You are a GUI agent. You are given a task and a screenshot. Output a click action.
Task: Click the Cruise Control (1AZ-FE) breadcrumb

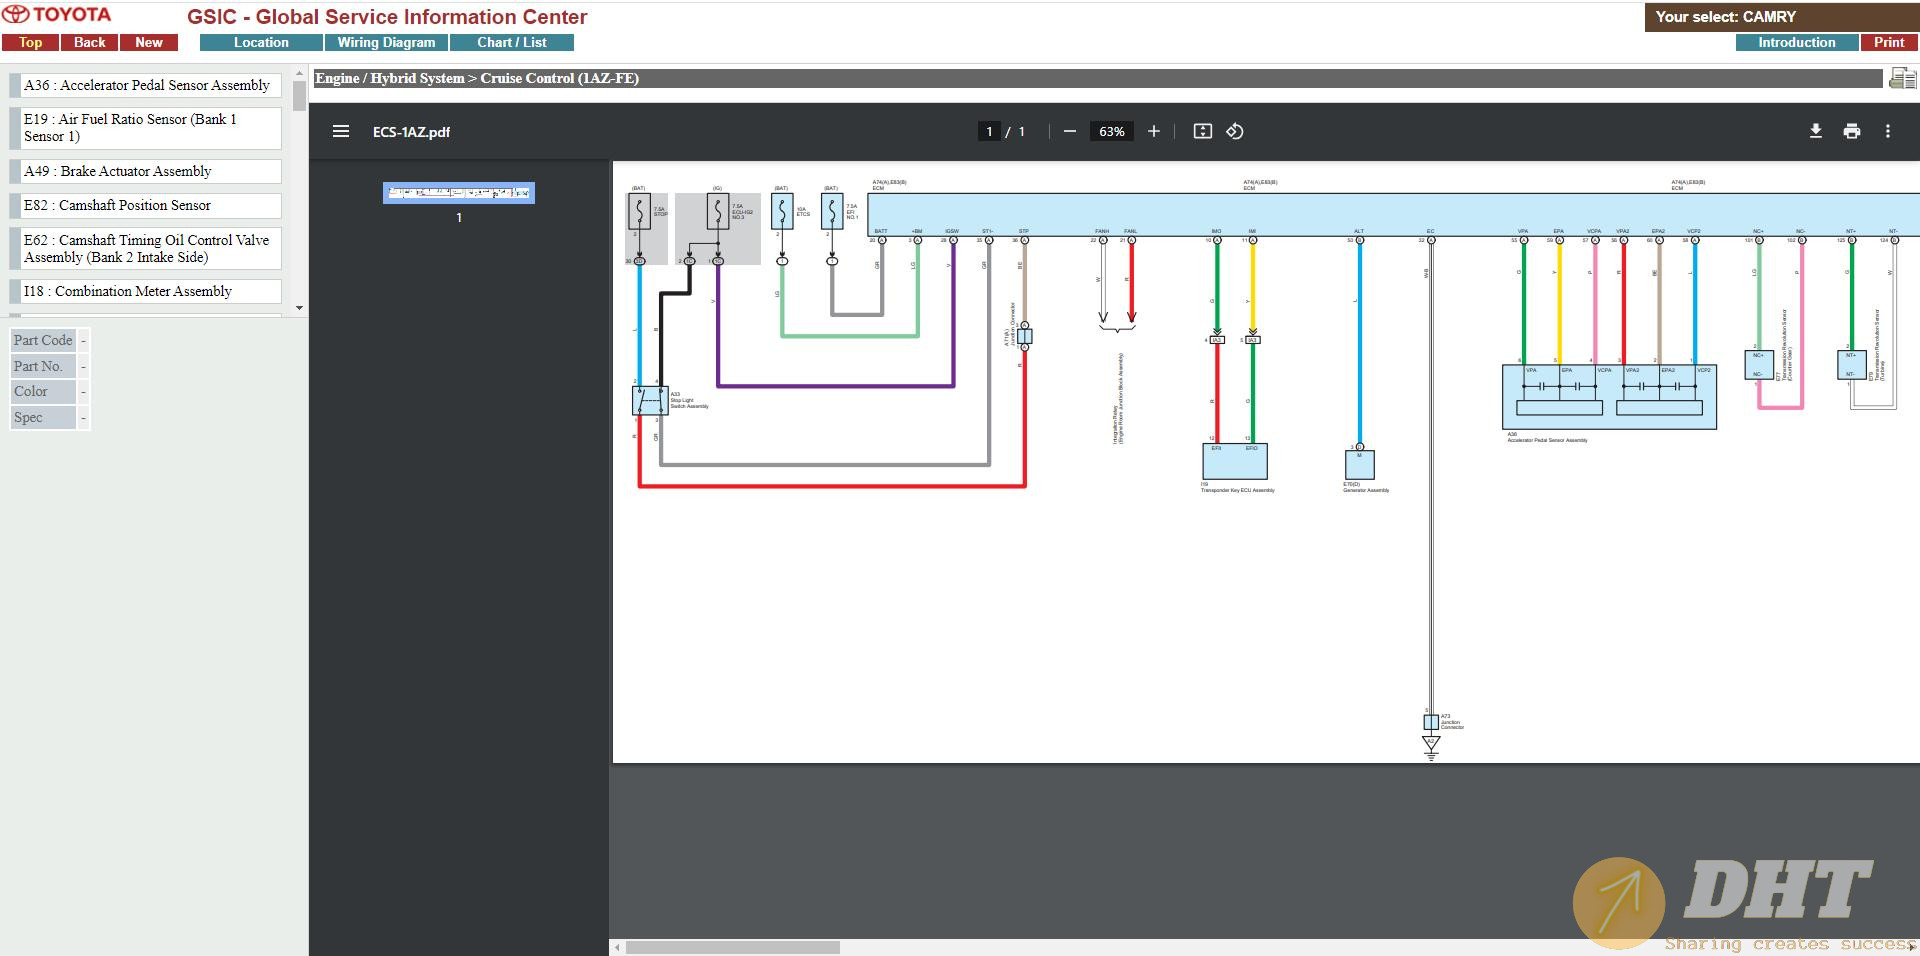pos(559,78)
